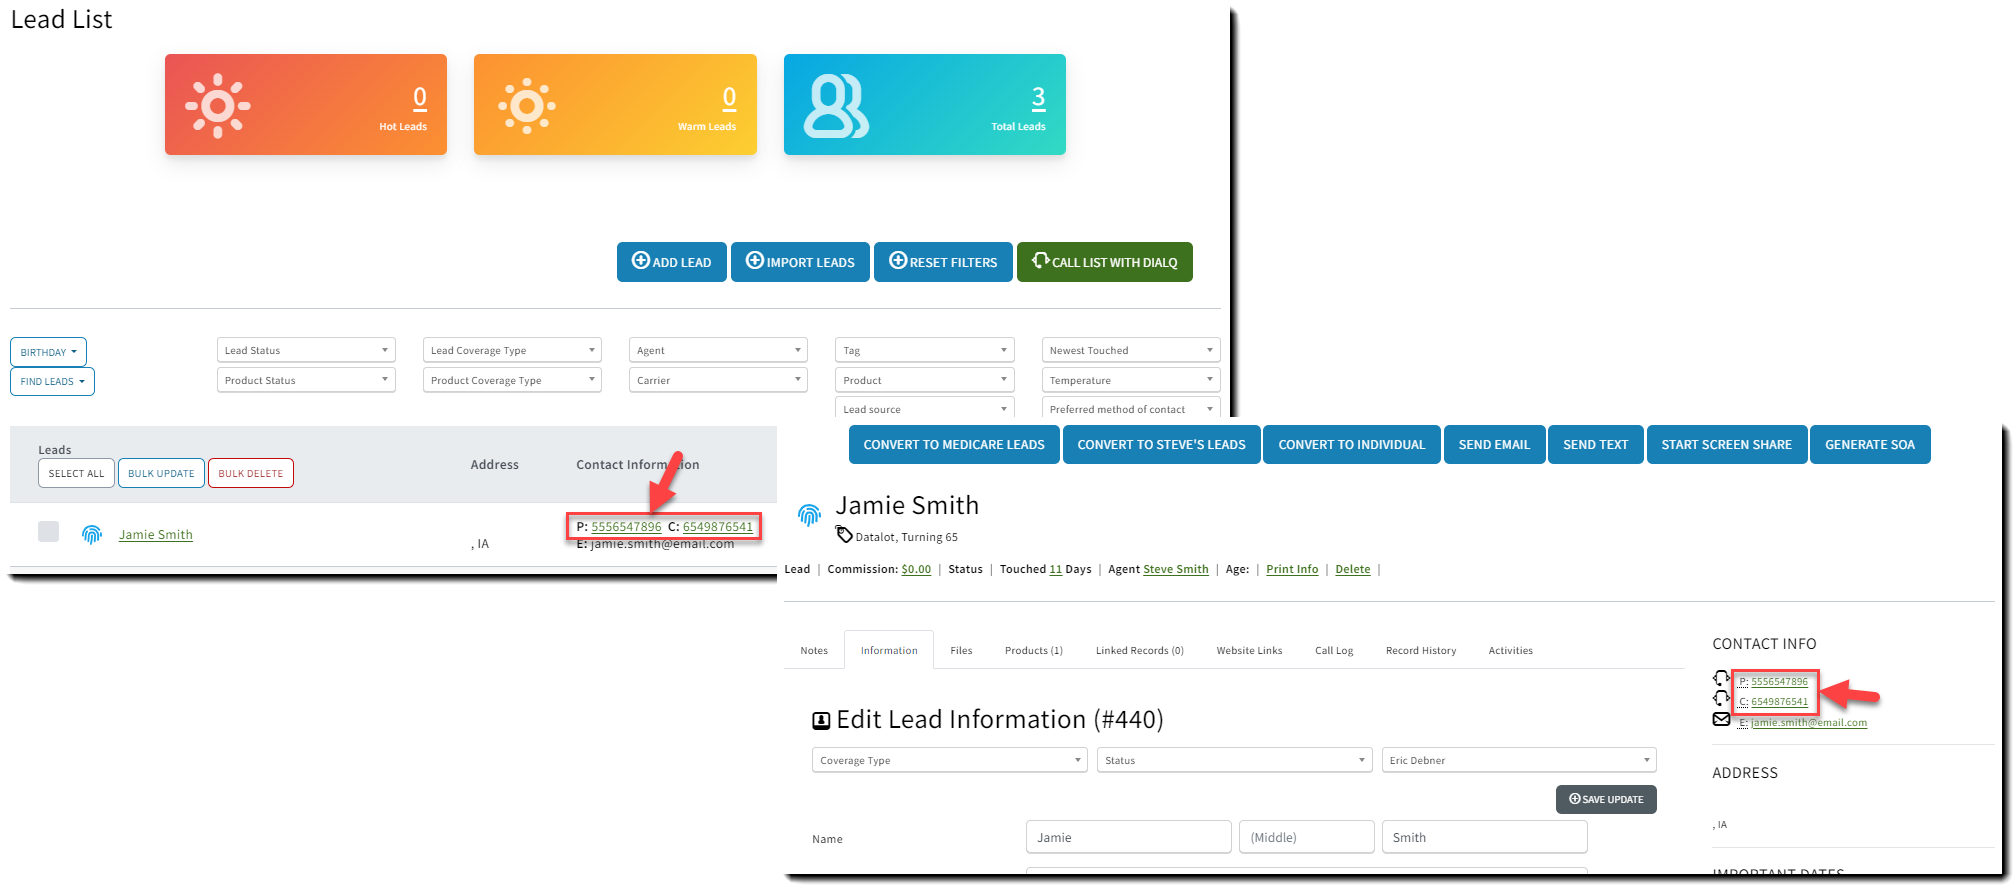Click Convert to Medicare Leads
2013x885 pixels.
click(x=954, y=445)
